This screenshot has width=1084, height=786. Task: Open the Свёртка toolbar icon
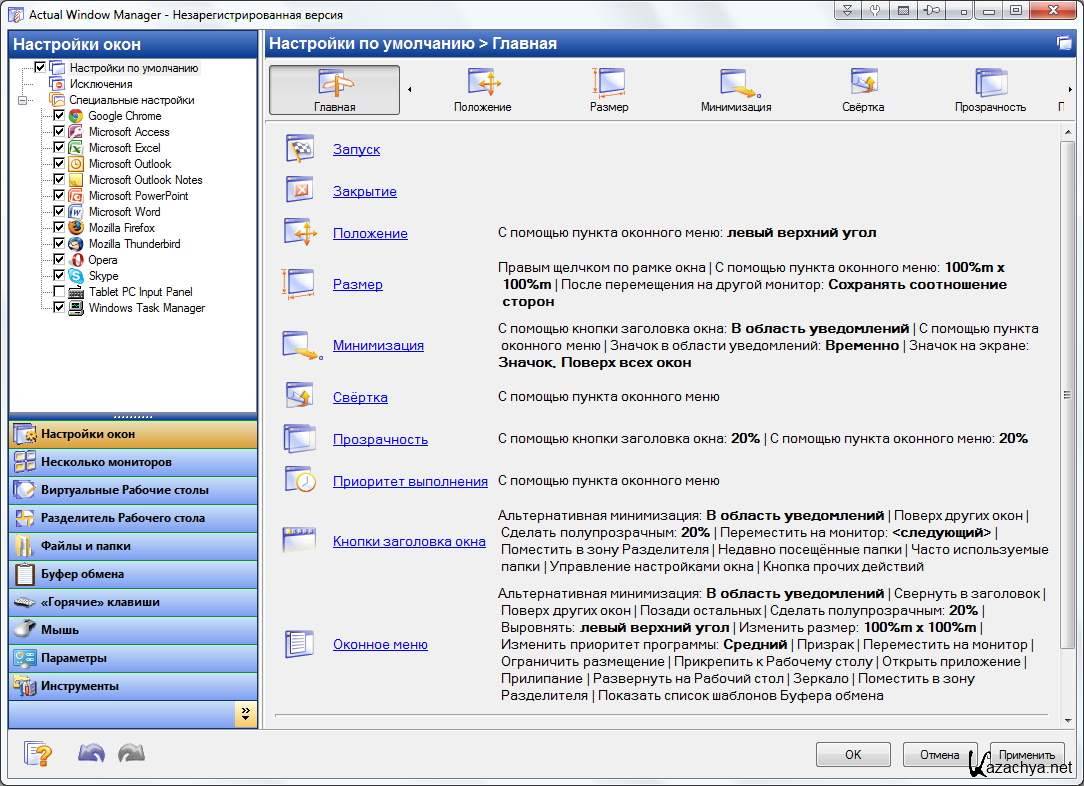(862, 84)
